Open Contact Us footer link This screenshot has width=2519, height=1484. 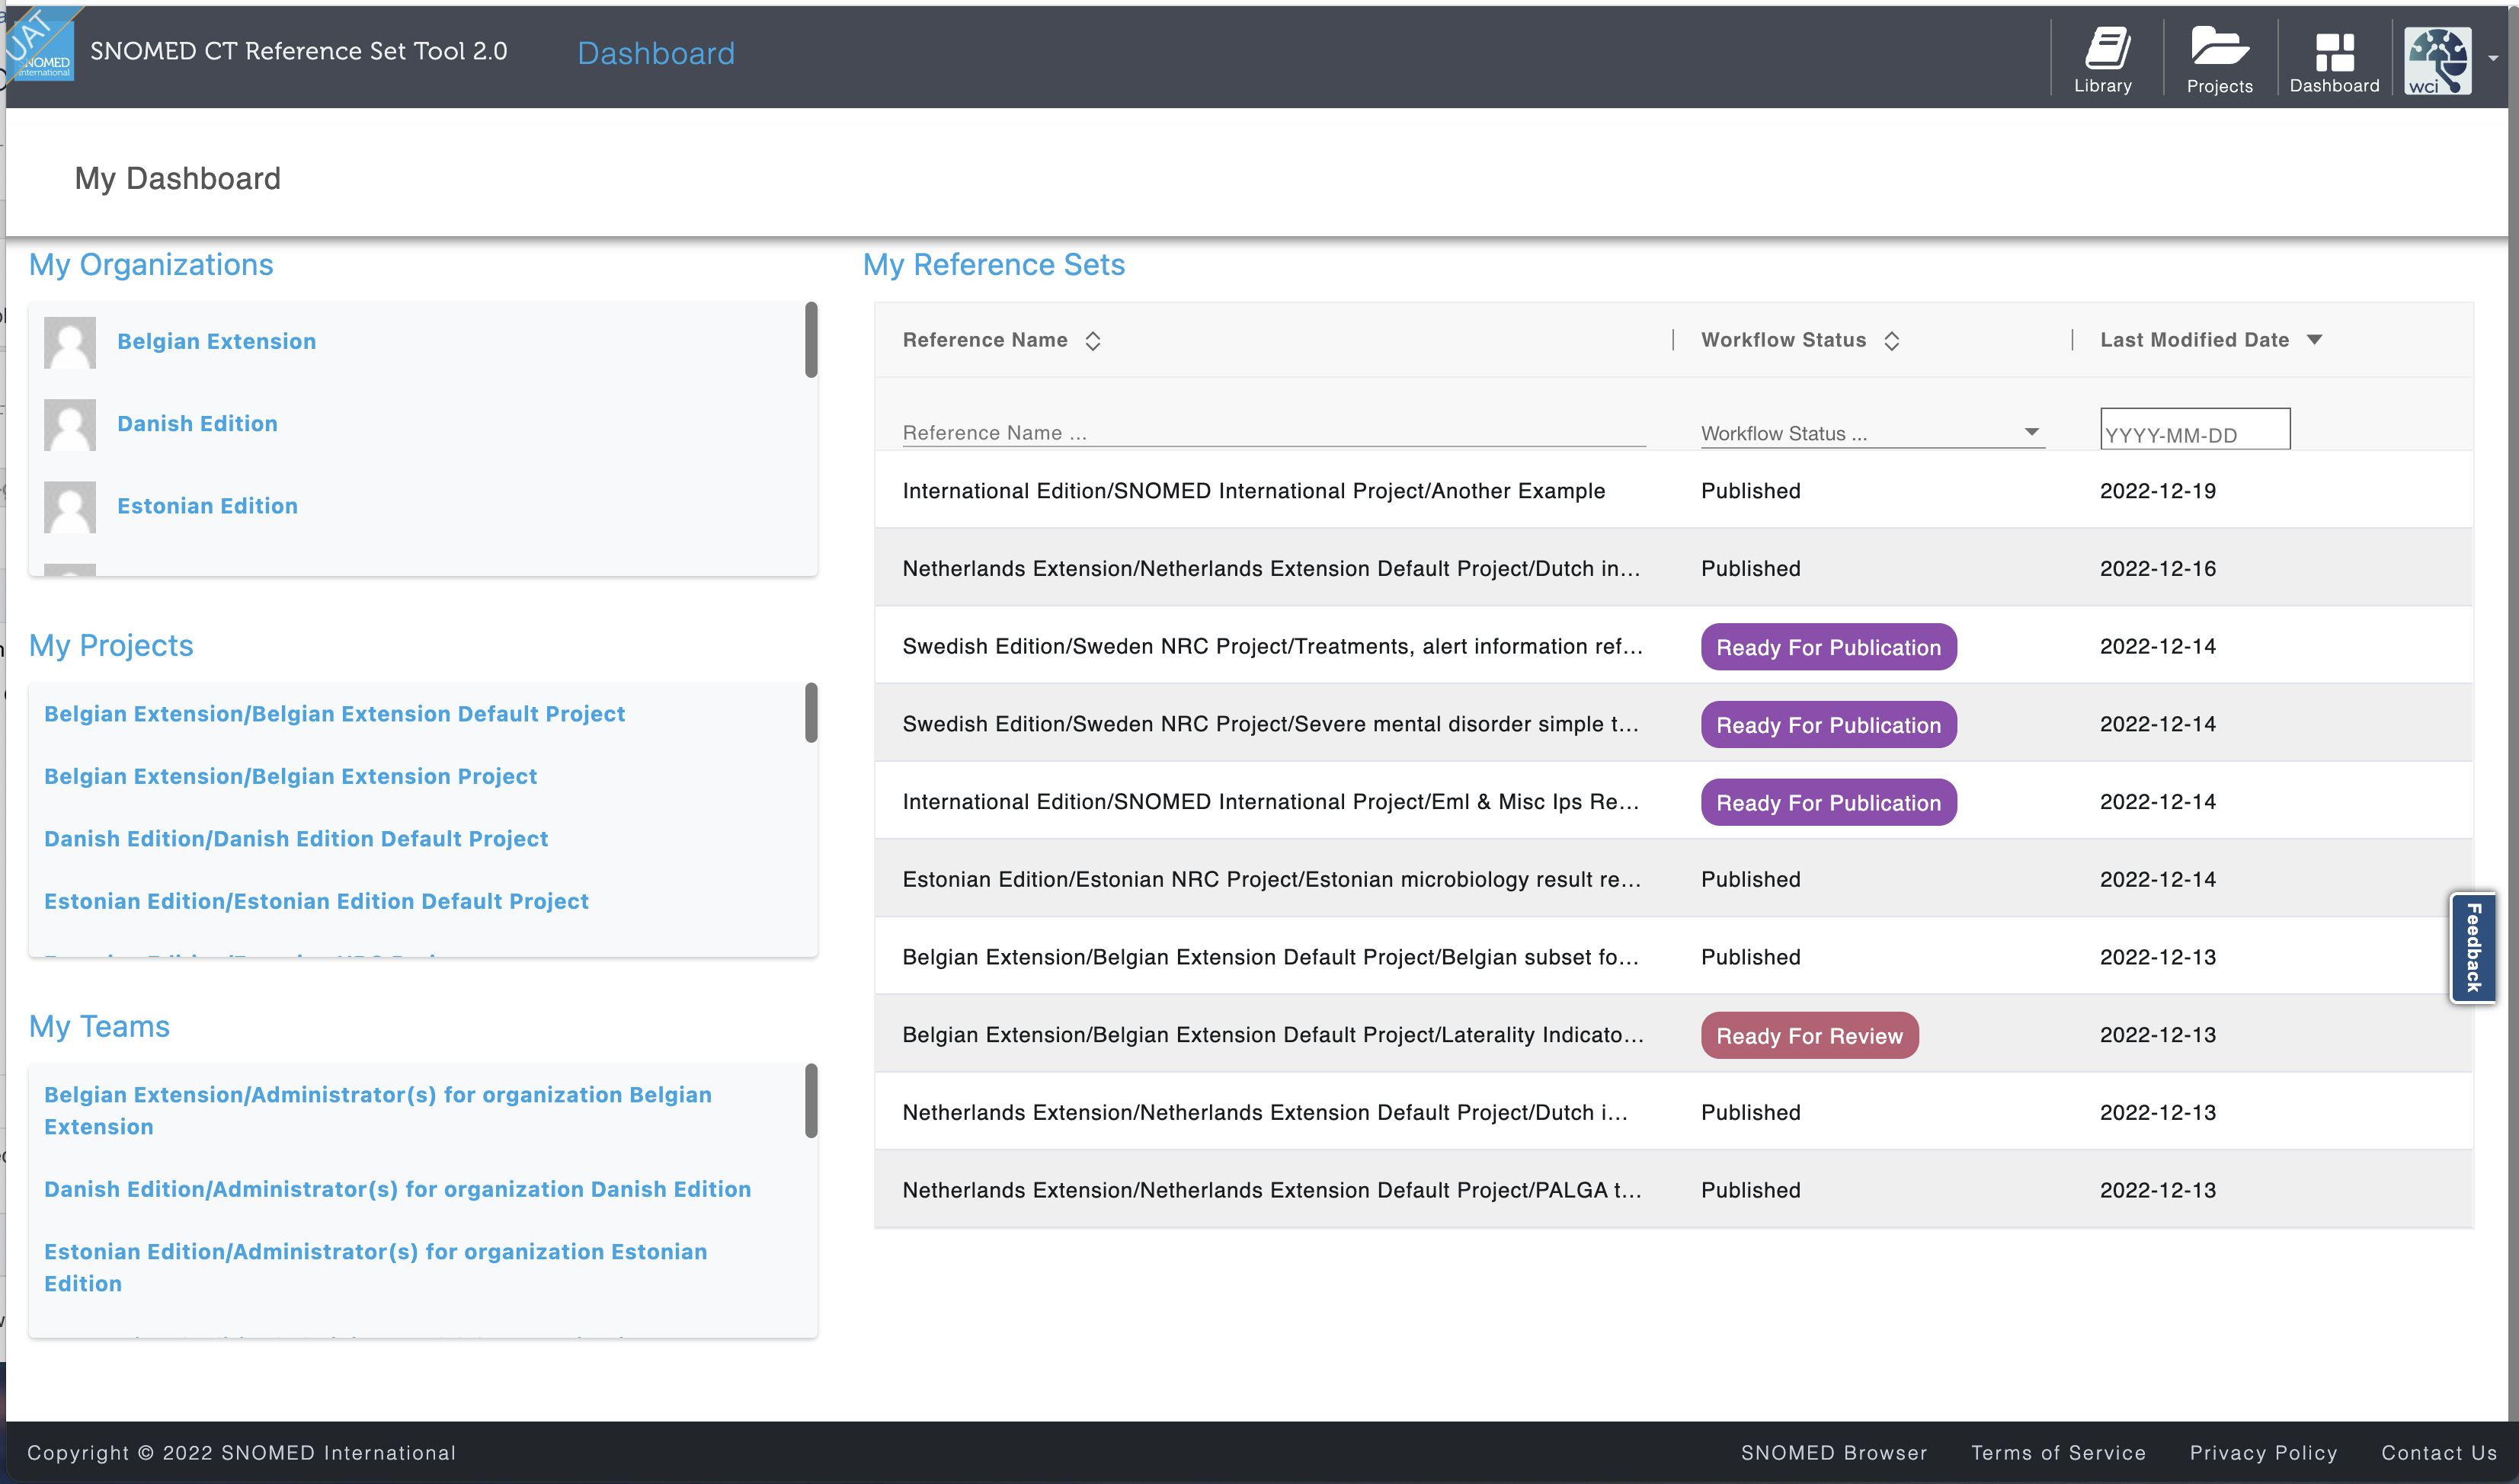pos(2438,1452)
